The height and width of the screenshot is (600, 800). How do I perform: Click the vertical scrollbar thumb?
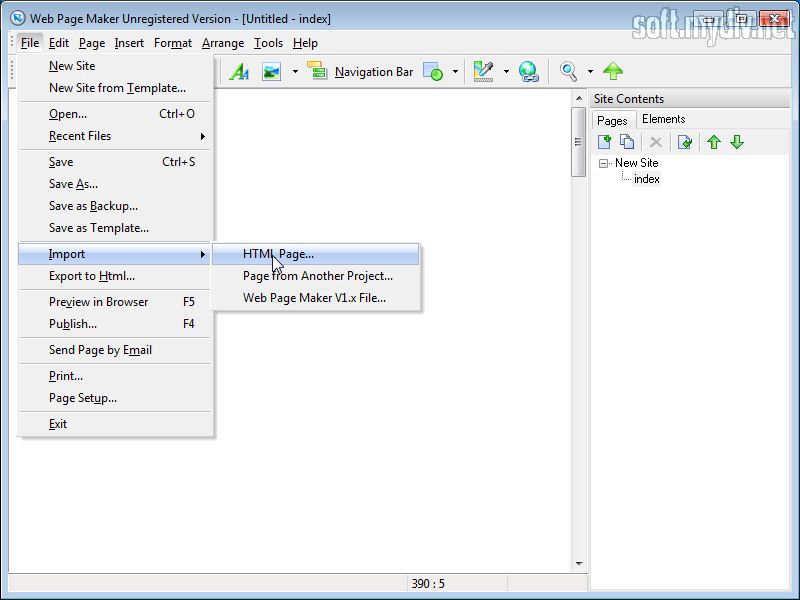click(x=579, y=142)
